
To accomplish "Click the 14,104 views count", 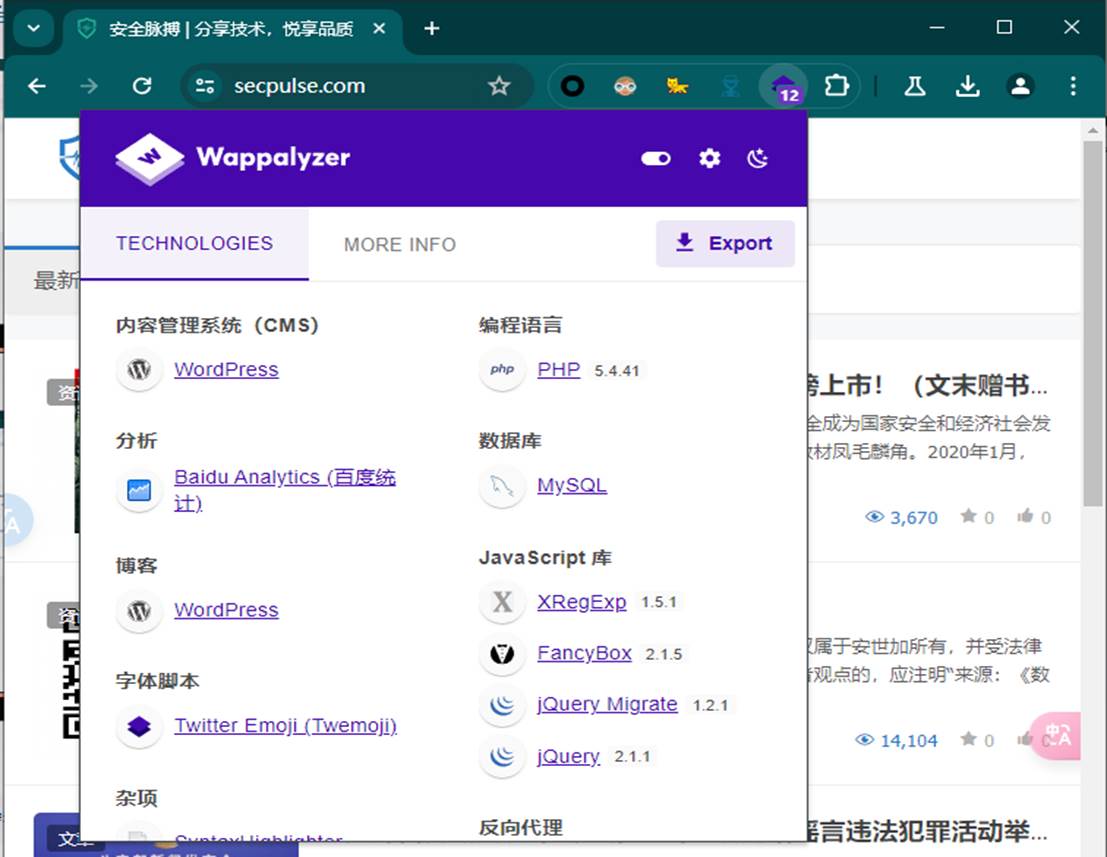I will (x=897, y=740).
